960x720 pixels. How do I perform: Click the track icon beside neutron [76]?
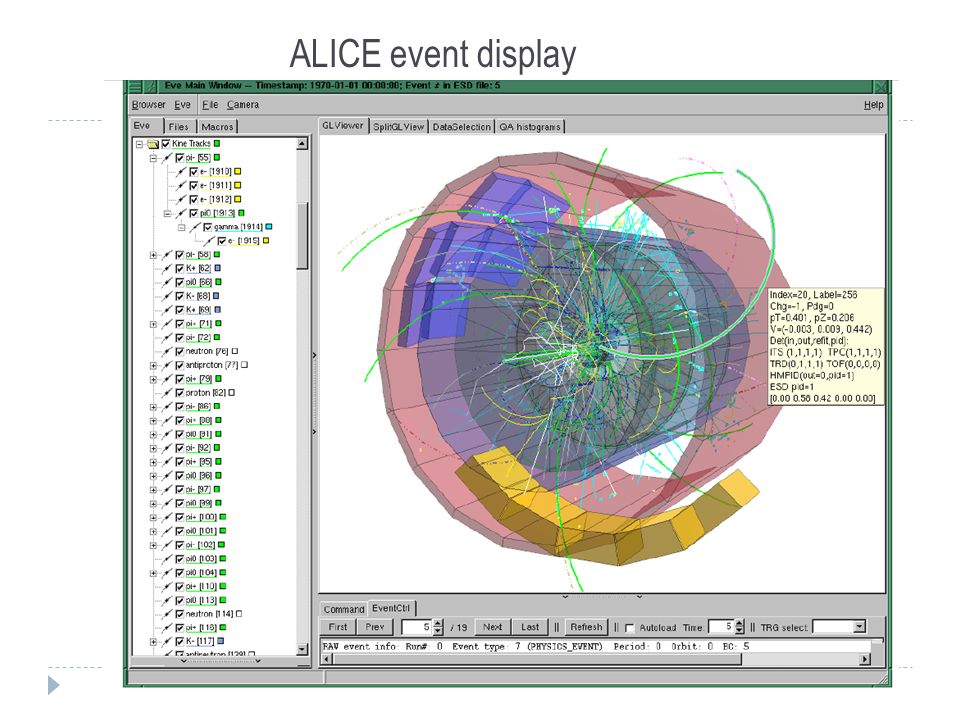(167, 352)
